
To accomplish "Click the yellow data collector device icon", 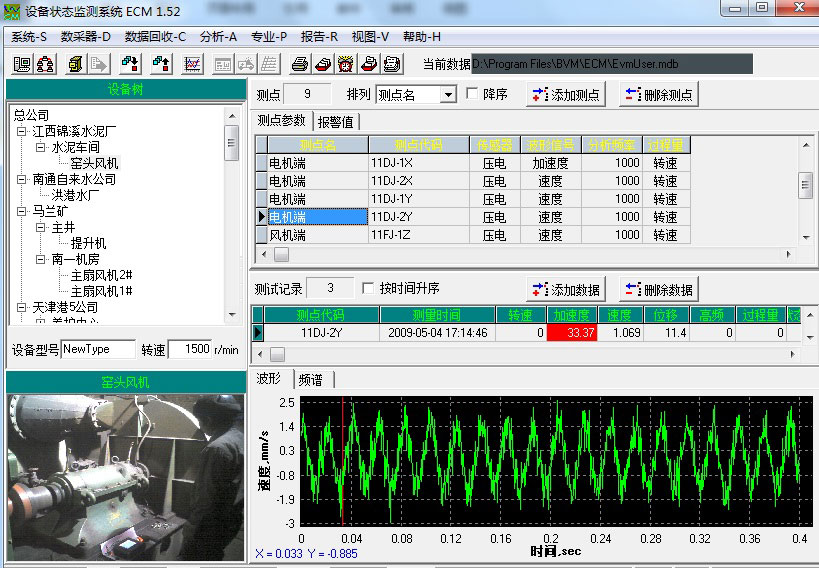I will (75, 64).
